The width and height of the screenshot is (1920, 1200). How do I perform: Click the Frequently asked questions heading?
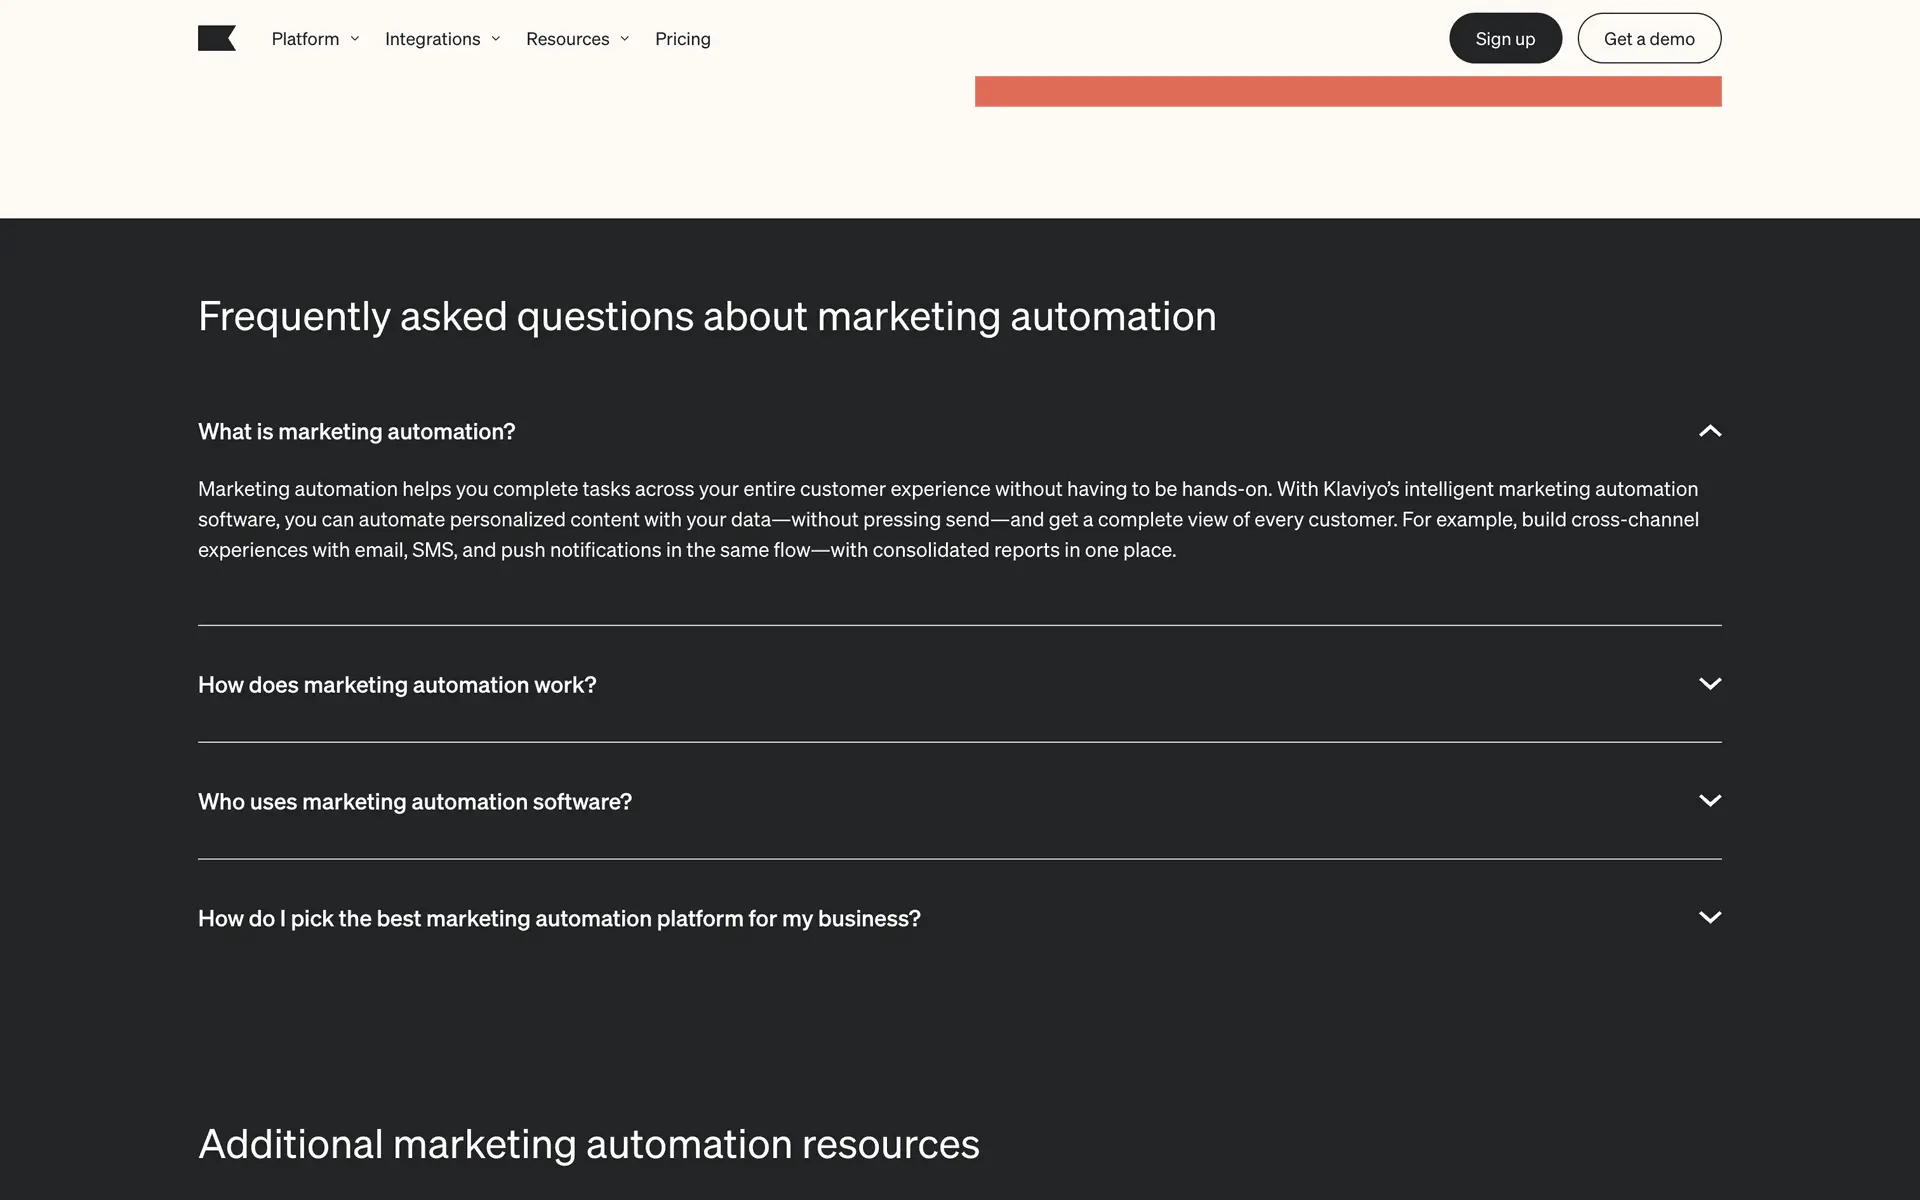point(706,317)
